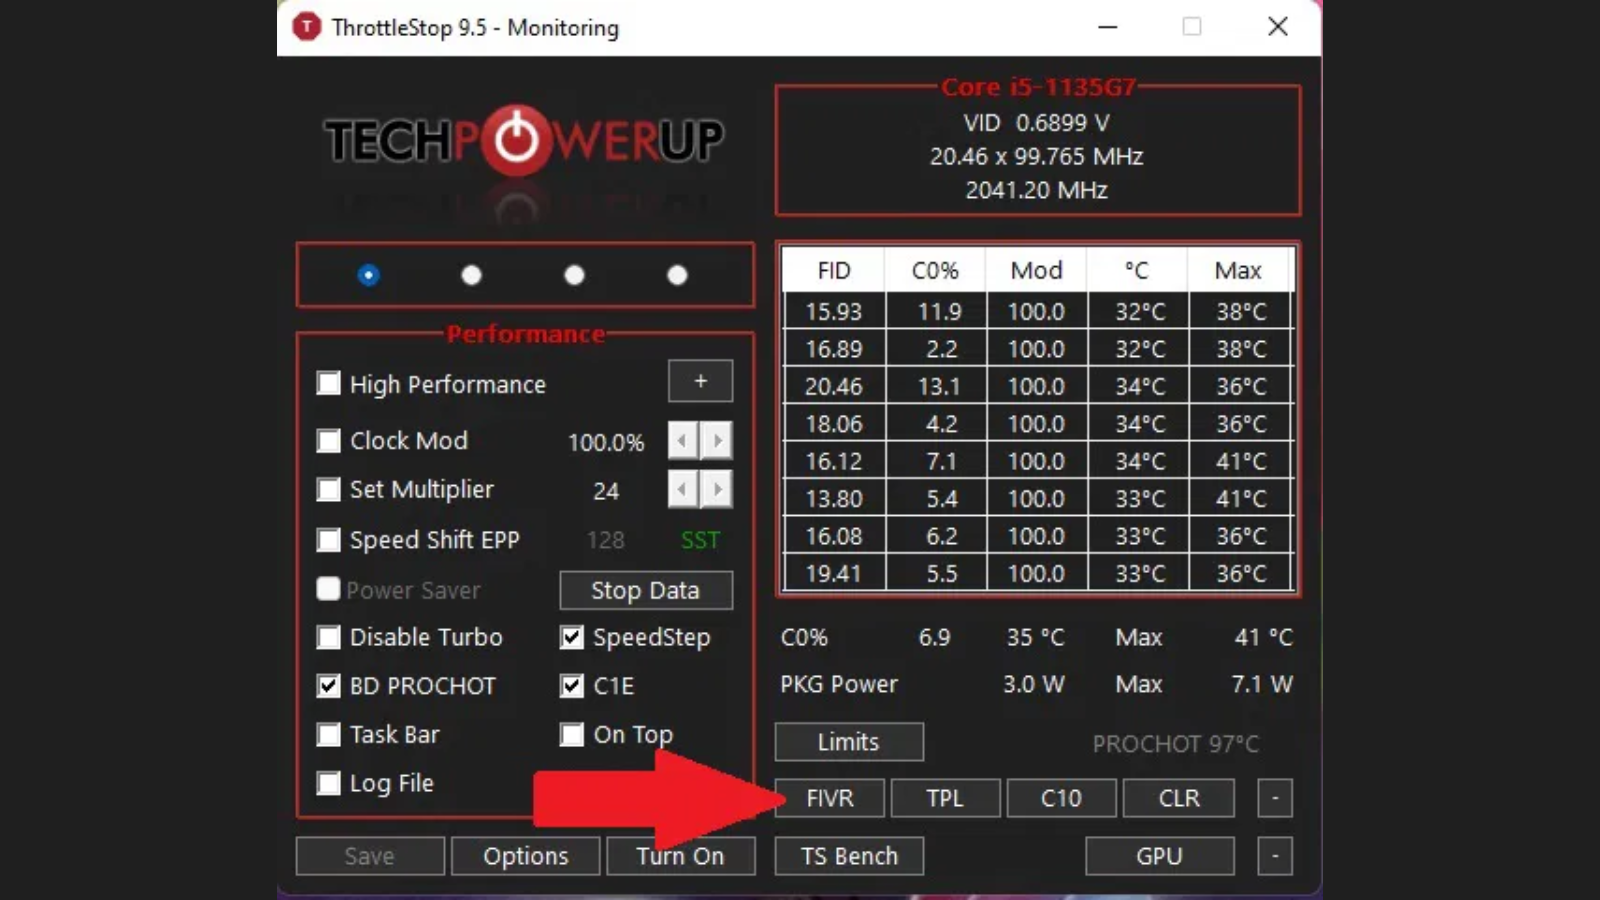Viewport: 1600px width, 900px height.
Task: Click the Turn On button
Action: [681, 856]
